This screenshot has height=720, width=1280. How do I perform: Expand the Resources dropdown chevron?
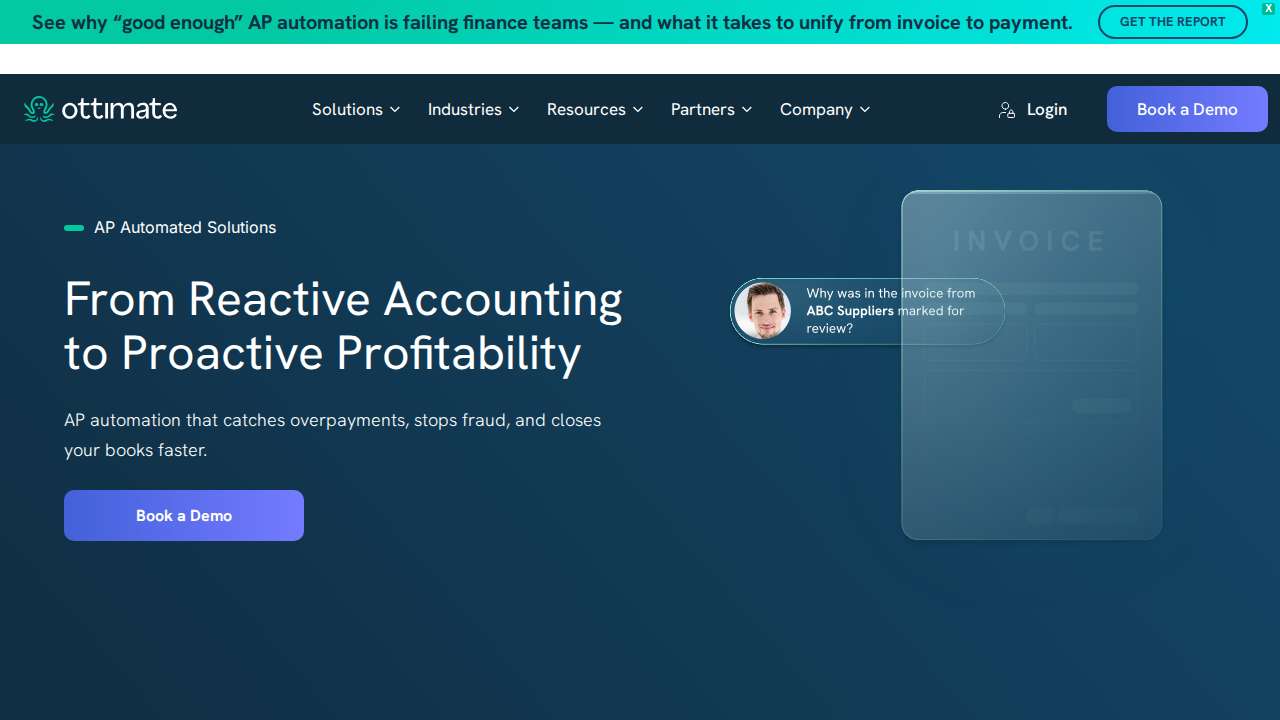(x=638, y=110)
